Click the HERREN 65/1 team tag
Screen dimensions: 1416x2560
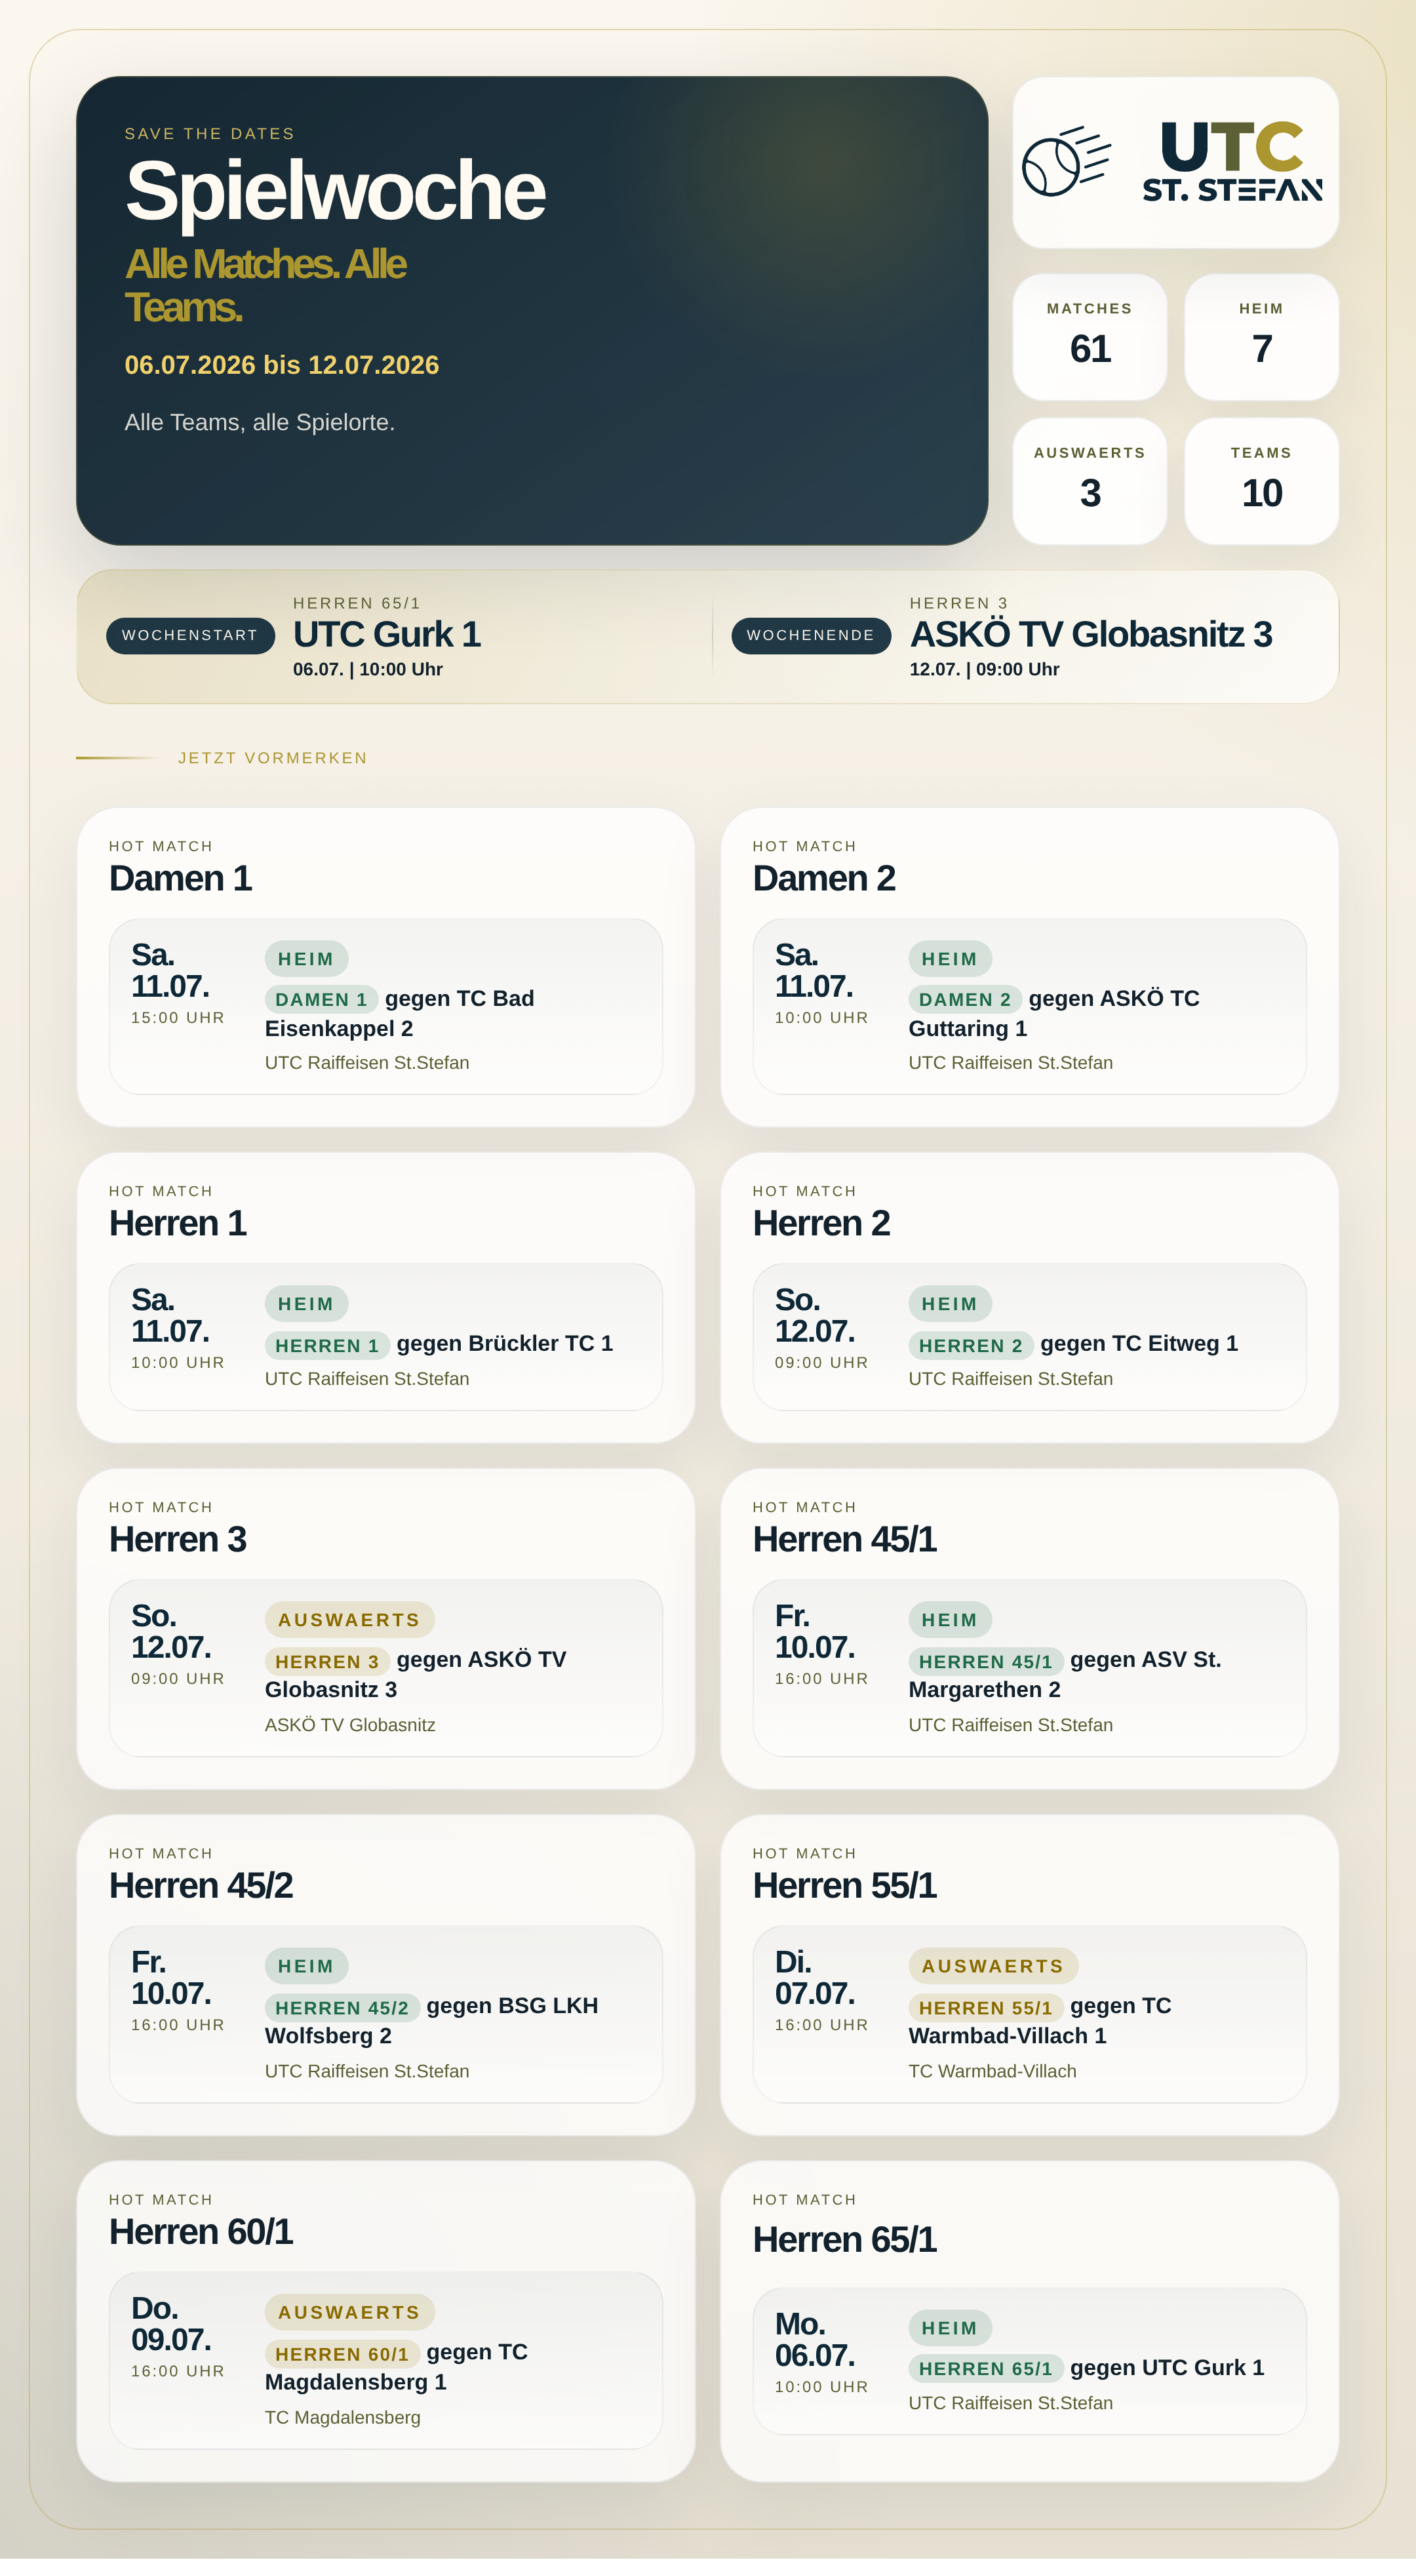tap(985, 2368)
